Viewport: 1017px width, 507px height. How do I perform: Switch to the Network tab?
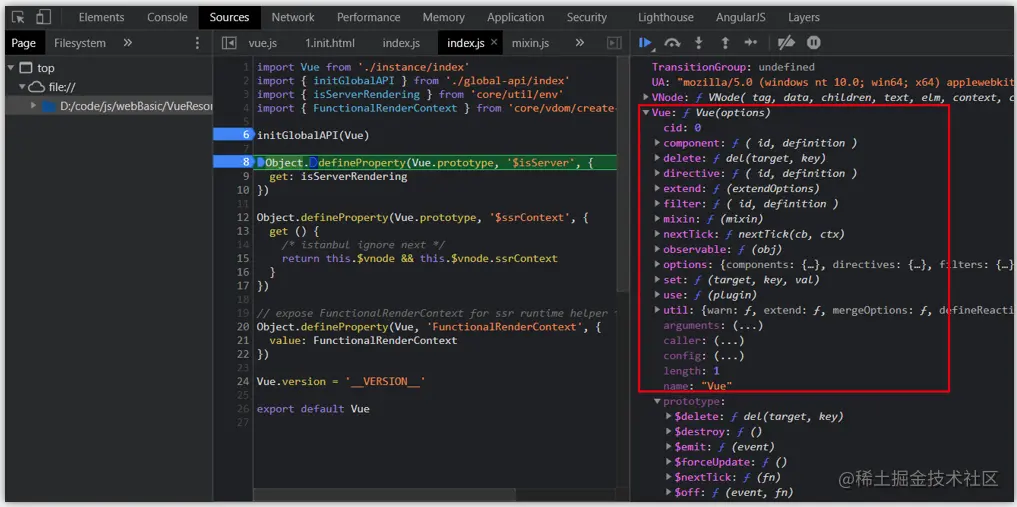point(293,18)
